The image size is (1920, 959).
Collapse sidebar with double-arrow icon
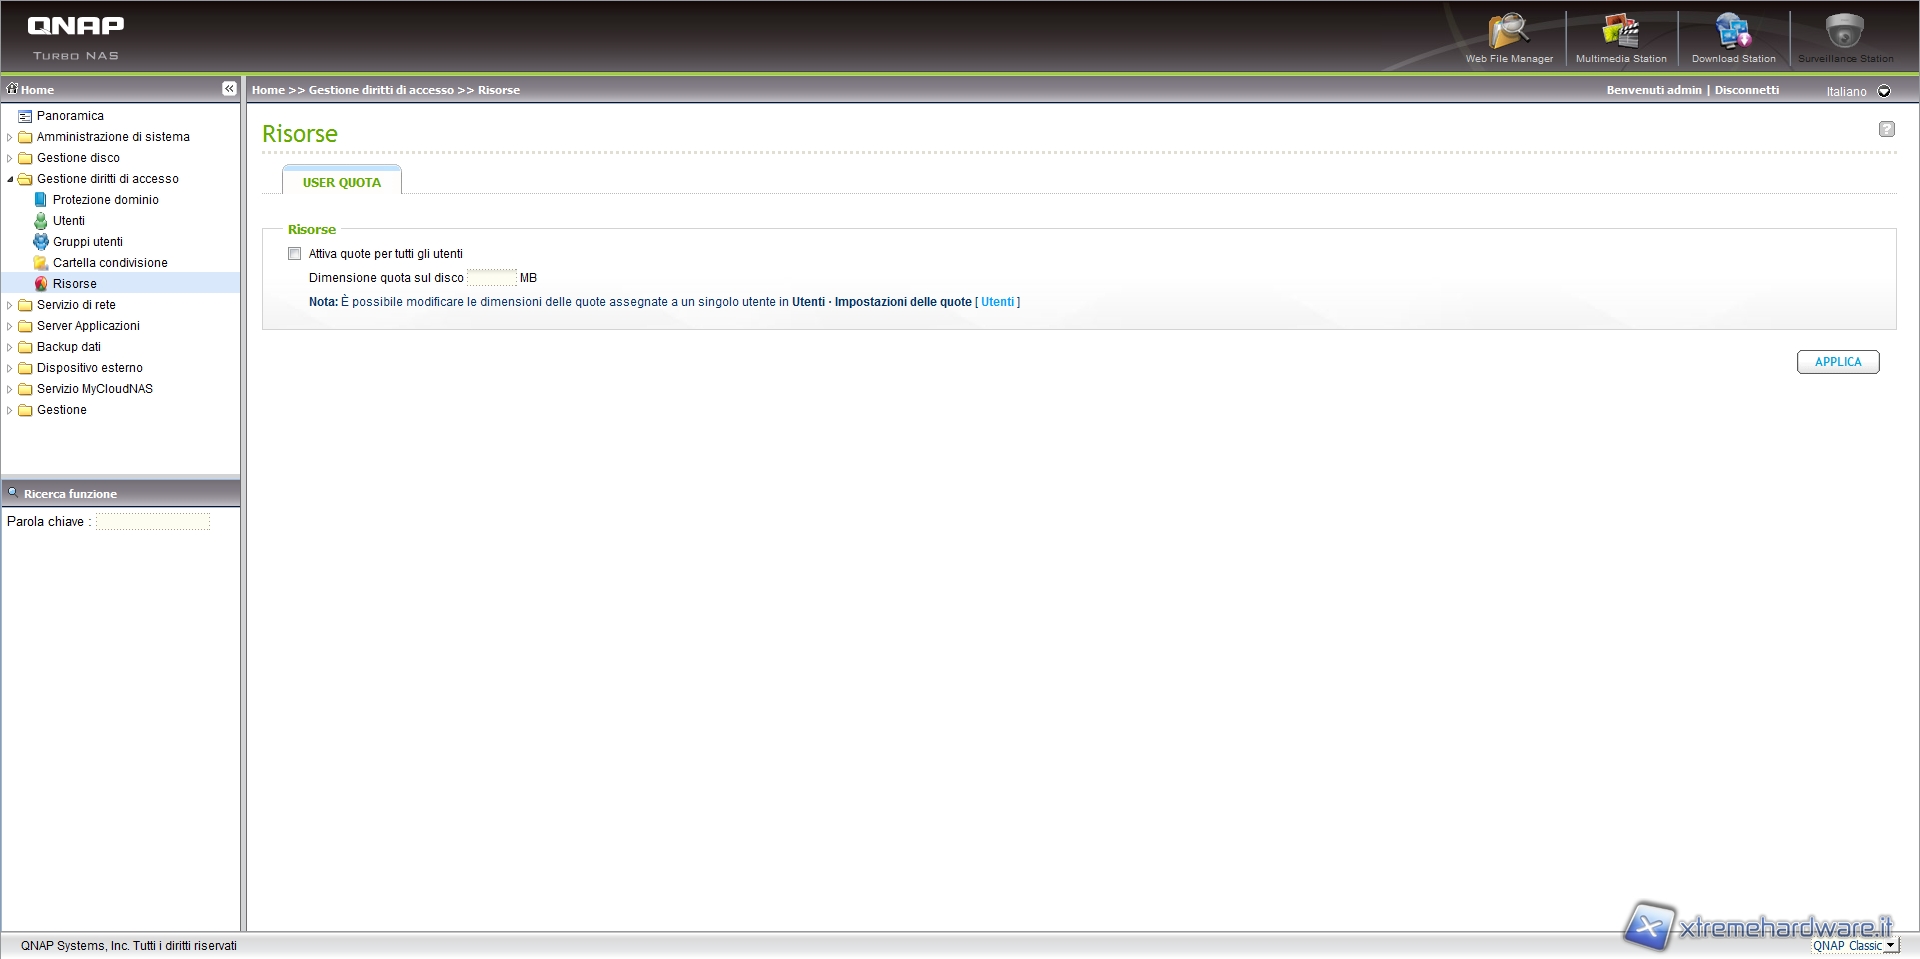(229, 89)
